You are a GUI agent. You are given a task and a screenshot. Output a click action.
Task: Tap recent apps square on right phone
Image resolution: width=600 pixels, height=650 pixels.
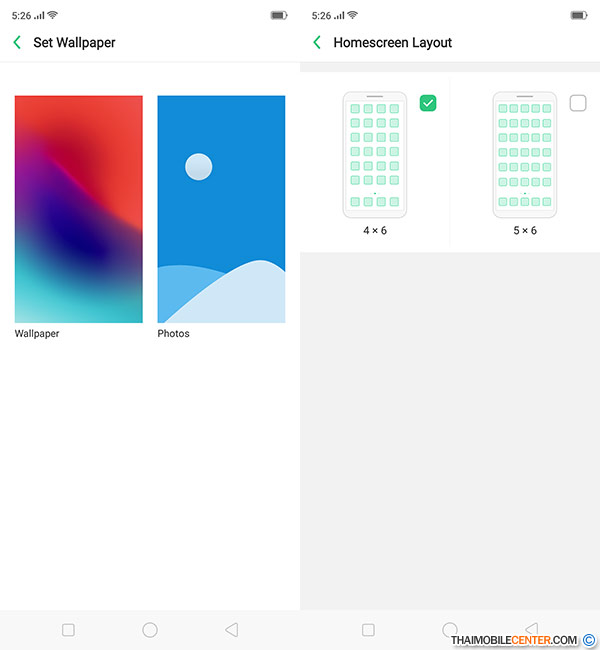(368, 630)
